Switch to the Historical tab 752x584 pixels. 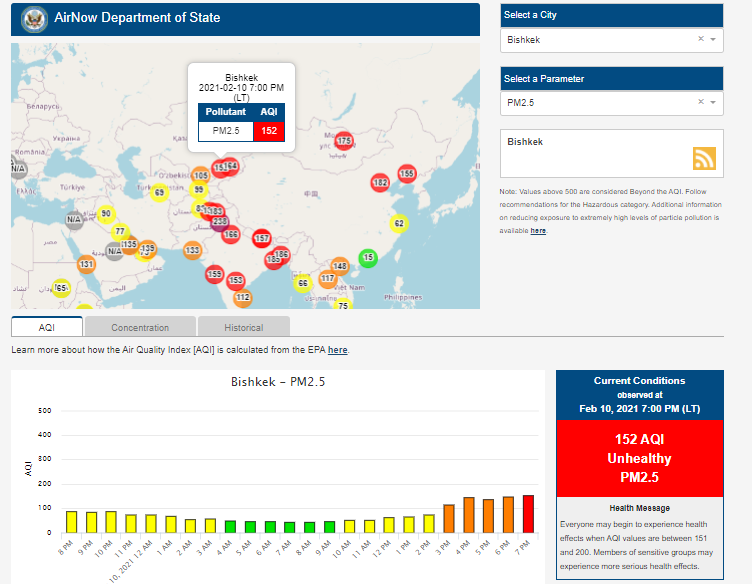[244, 327]
